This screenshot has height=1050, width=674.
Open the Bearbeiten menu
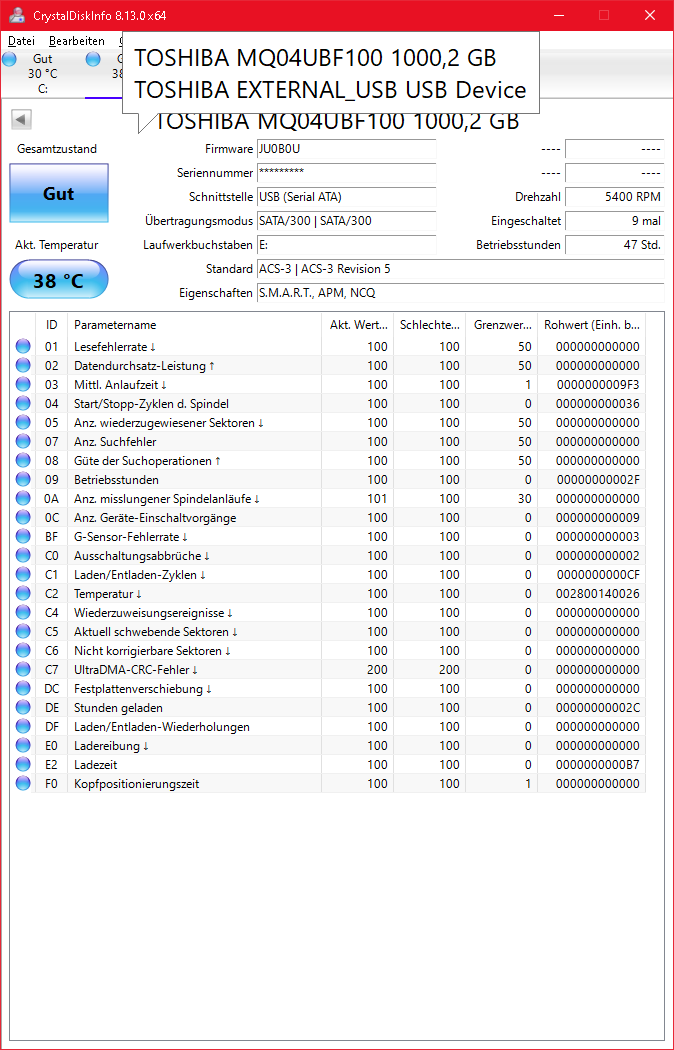click(77, 41)
